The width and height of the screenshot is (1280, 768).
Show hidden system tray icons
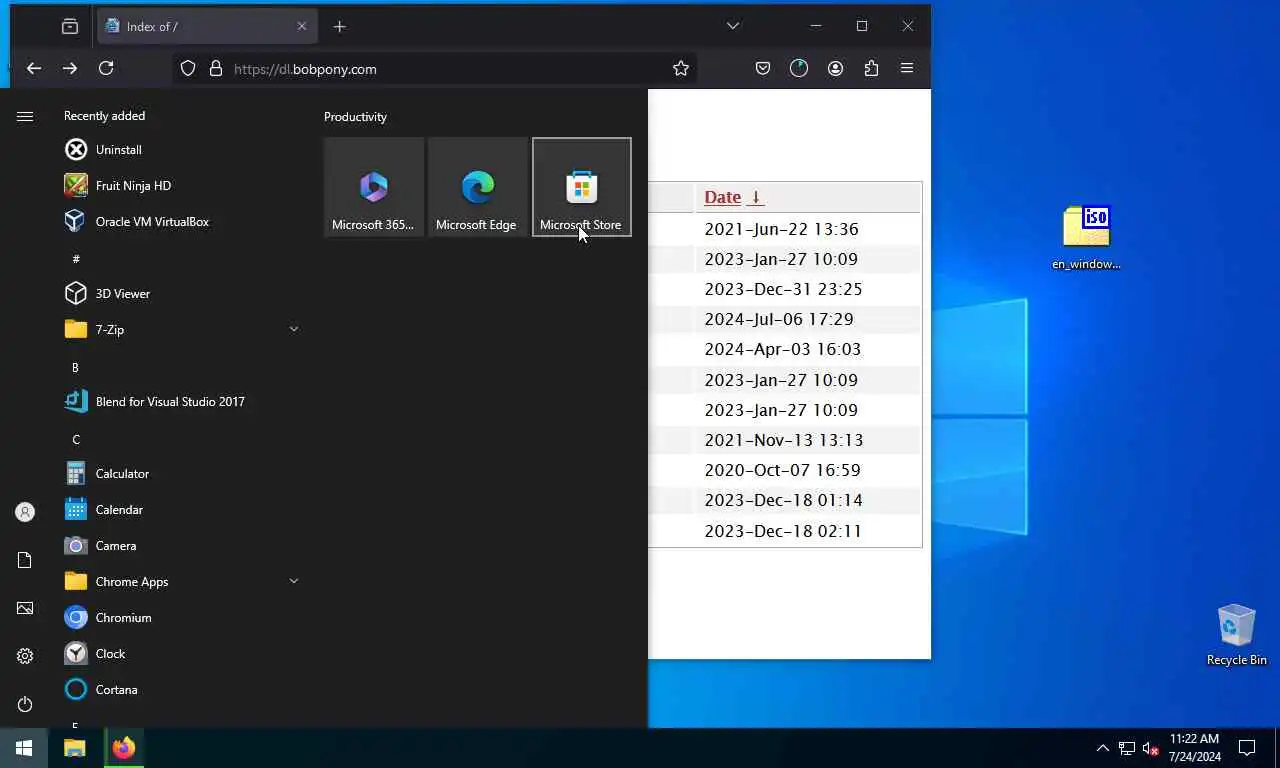coord(1102,748)
